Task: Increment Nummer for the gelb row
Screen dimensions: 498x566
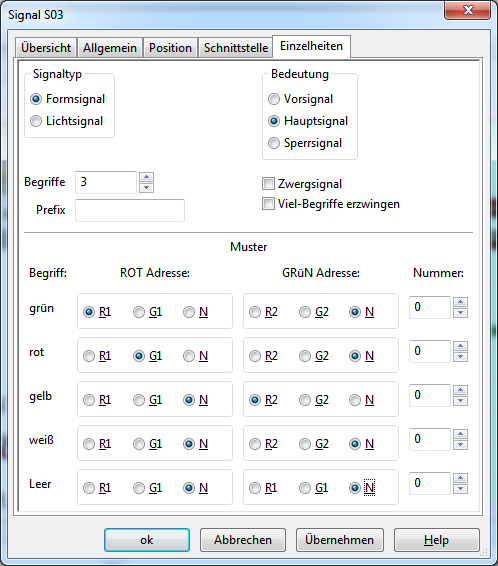Action: click(460, 390)
